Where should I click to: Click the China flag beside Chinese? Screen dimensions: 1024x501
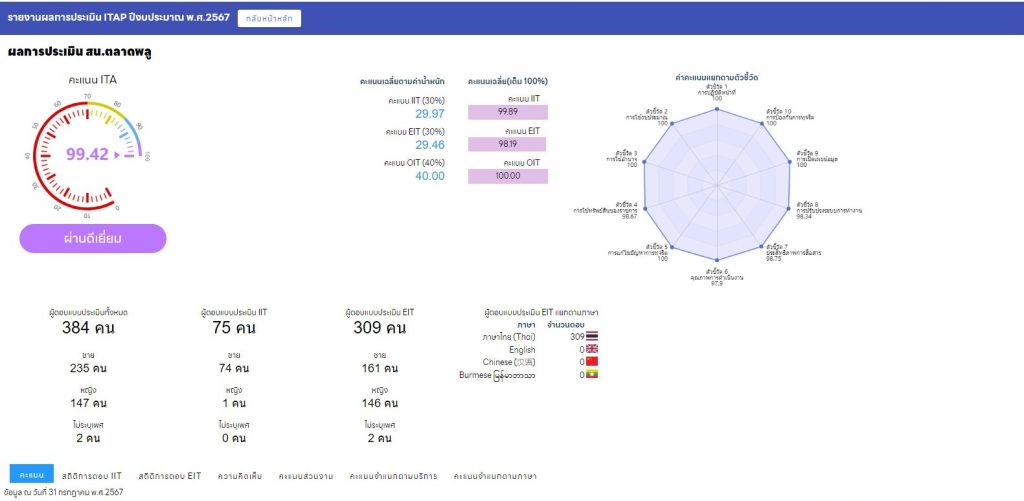click(x=592, y=362)
